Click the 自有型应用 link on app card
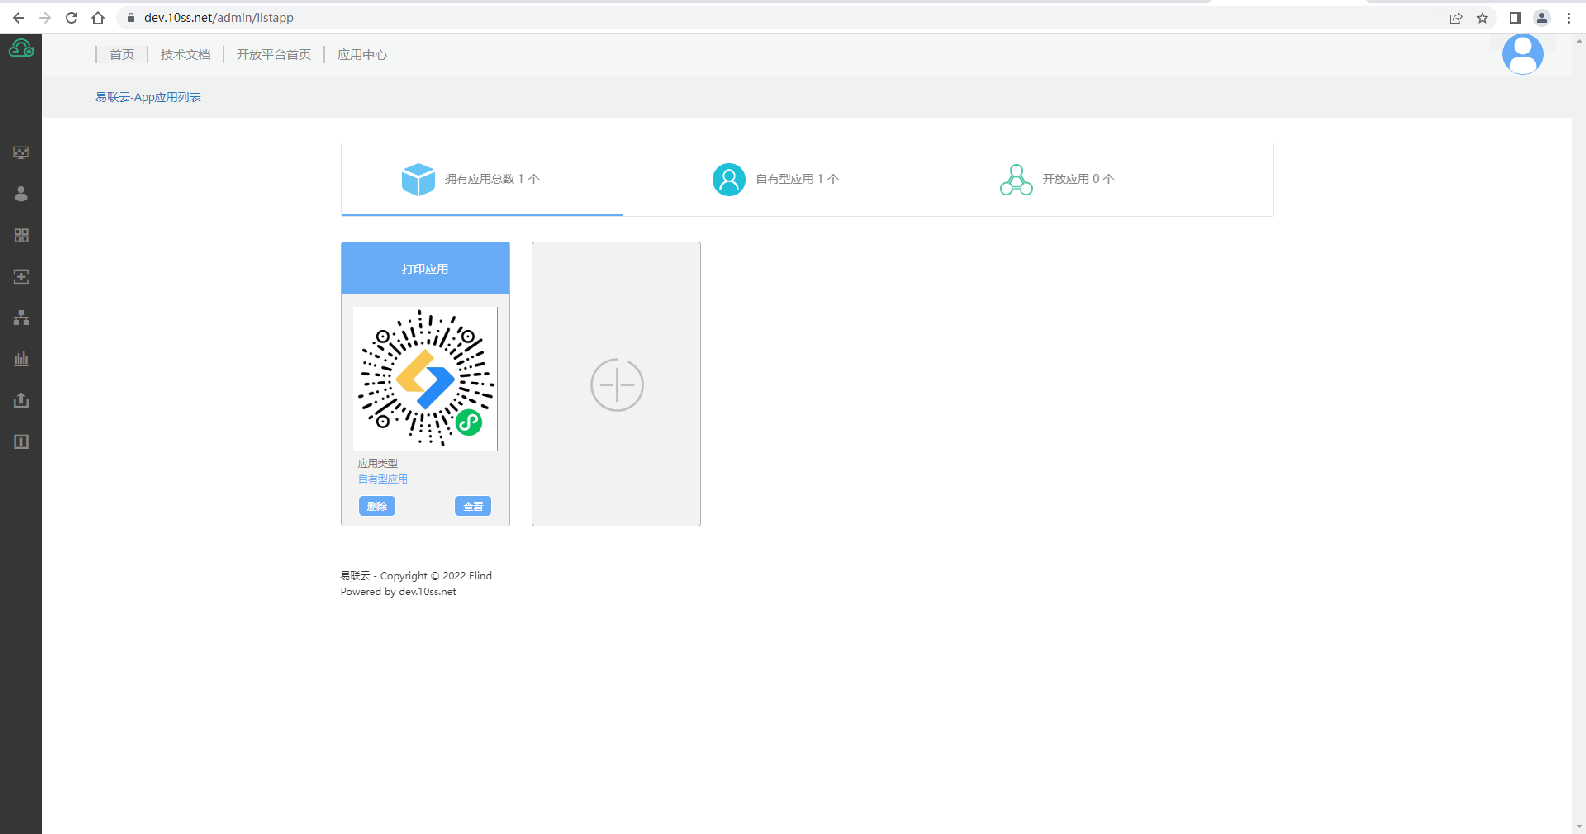 pyautogui.click(x=383, y=479)
